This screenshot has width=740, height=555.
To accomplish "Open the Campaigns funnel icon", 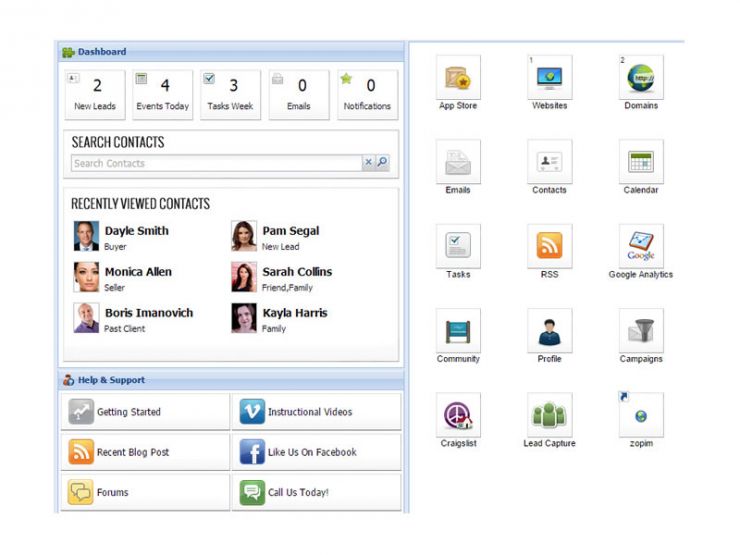I will point(641,331).
